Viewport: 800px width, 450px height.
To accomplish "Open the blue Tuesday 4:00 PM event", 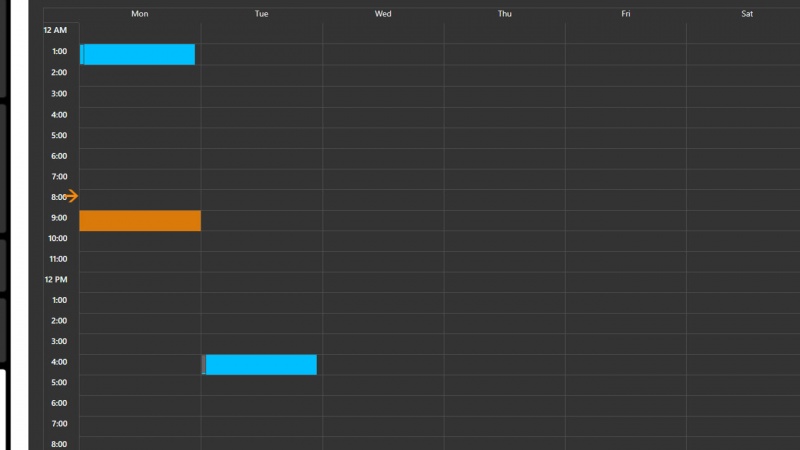I will point(262,365).
